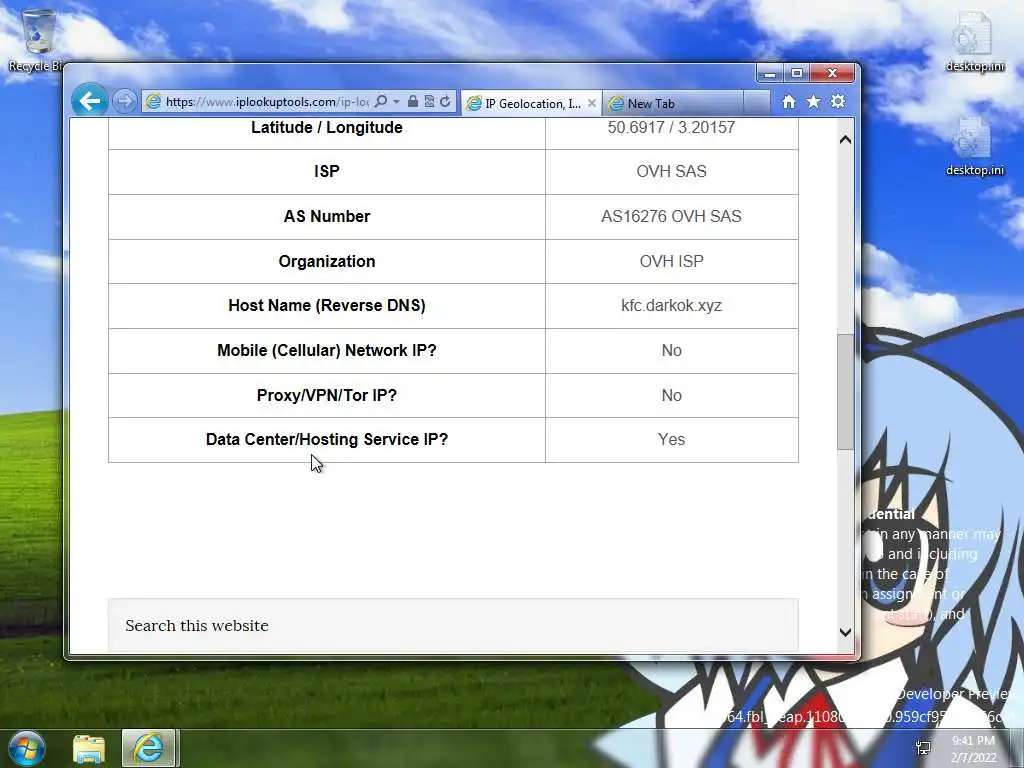The width and height of the screenshot is (1024, 768).
Task: Open the Windows Start button
Action: point(27,748)
